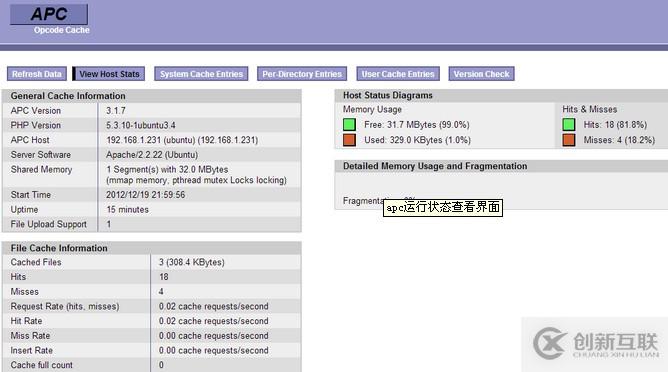The width and height of the screenshot is (668, 372).
Task: Open the Version Check tab
Action: click(x=481, y=74)
